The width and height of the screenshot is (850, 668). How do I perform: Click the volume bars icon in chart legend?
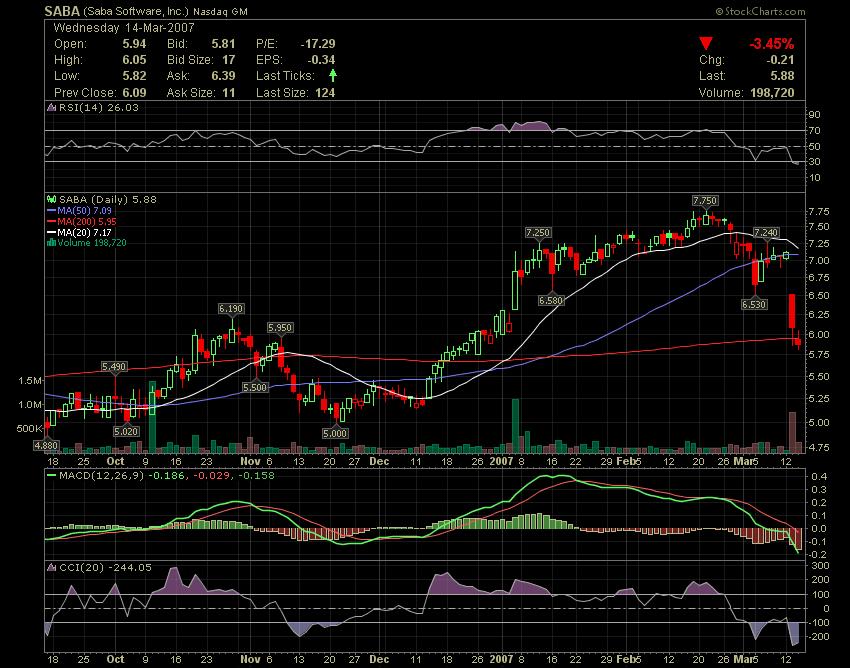tap(51, 242)
